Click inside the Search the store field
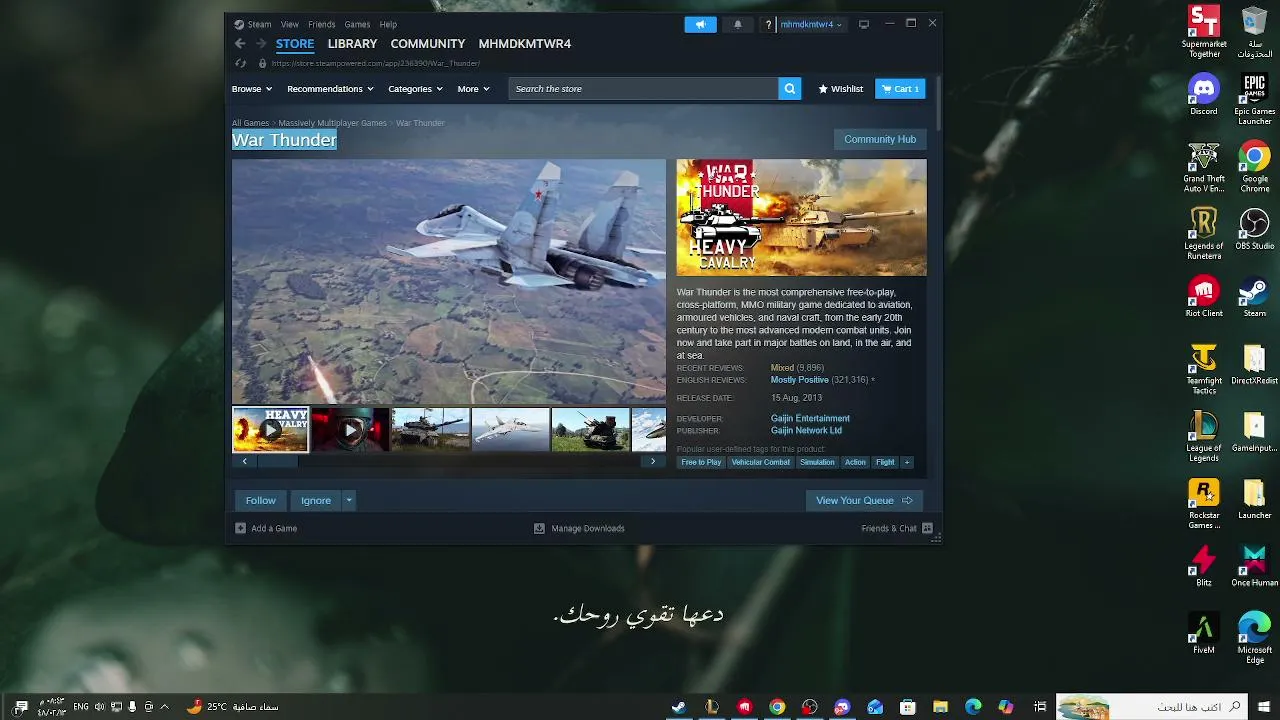Image resolution: width=1280 pixels, height=720 pixels. point(643,89)
